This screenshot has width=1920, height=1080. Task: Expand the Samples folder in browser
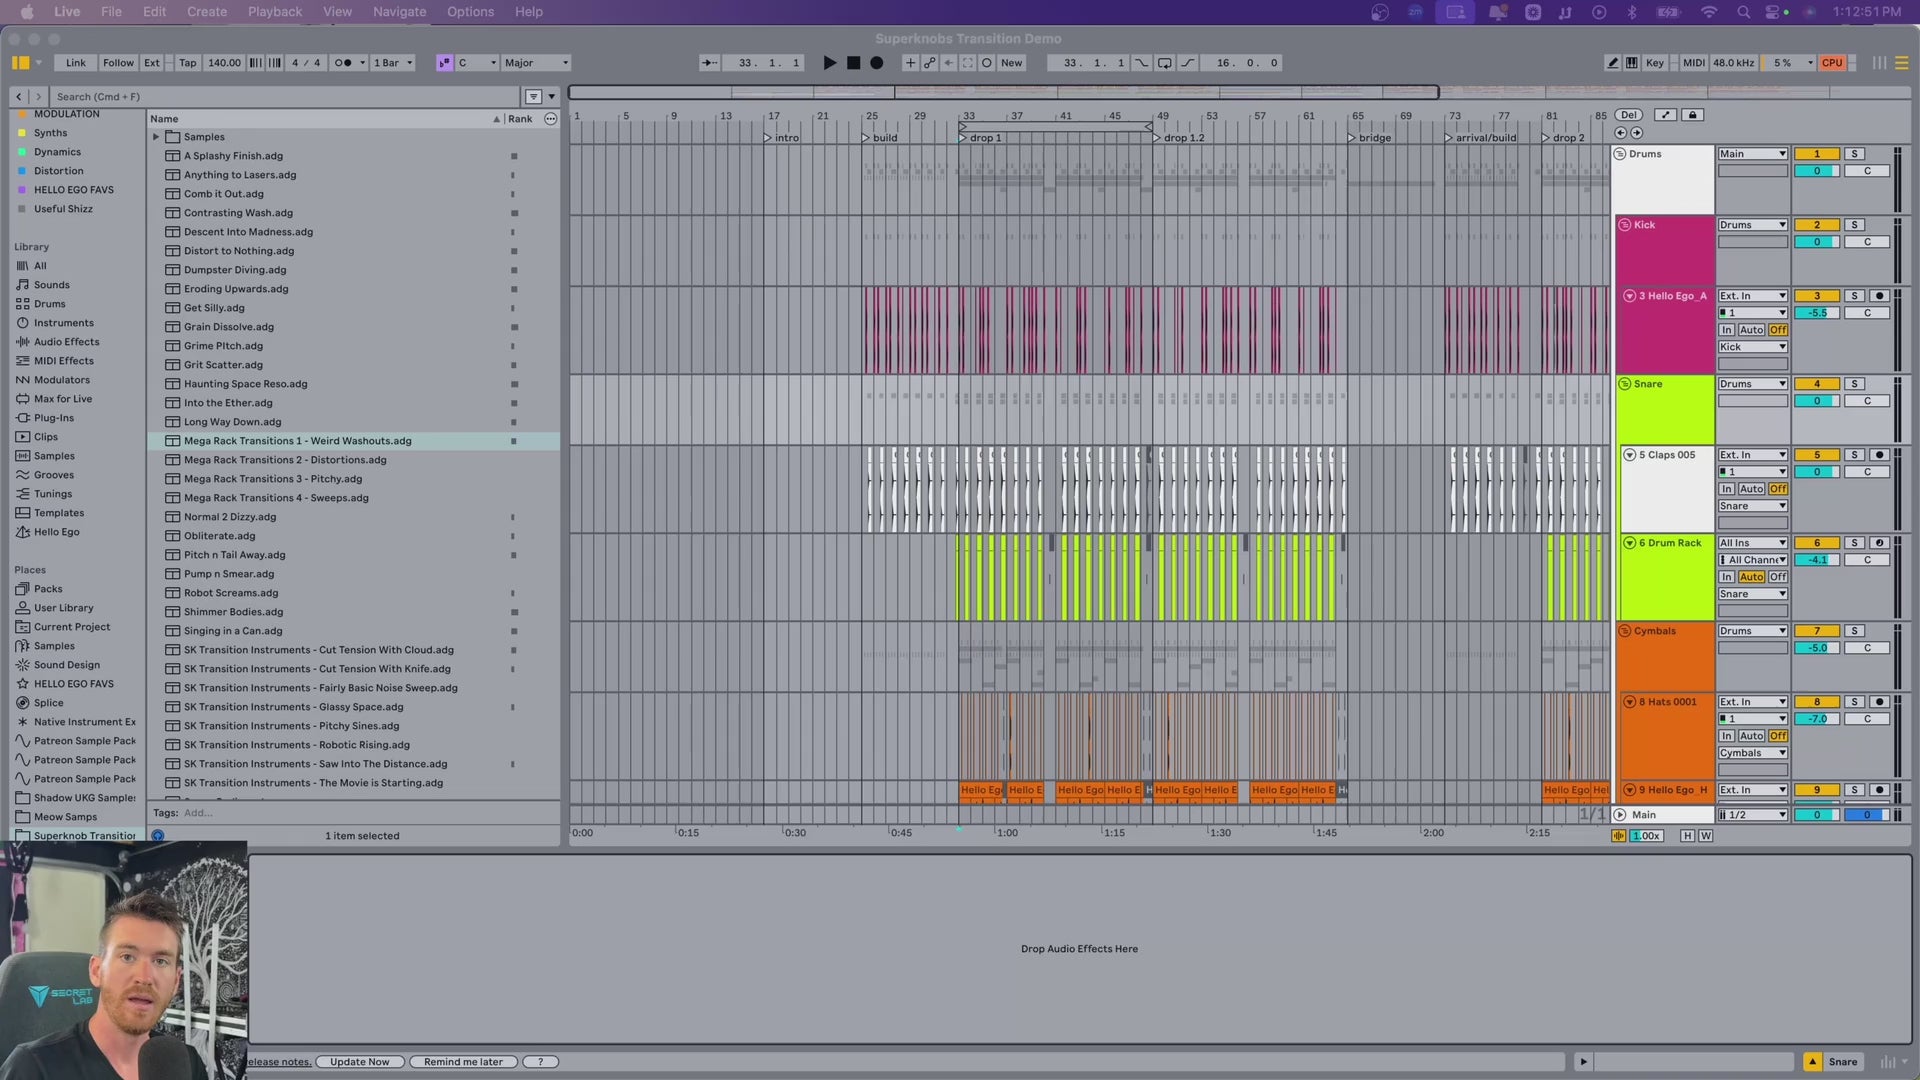click(156, 137)
